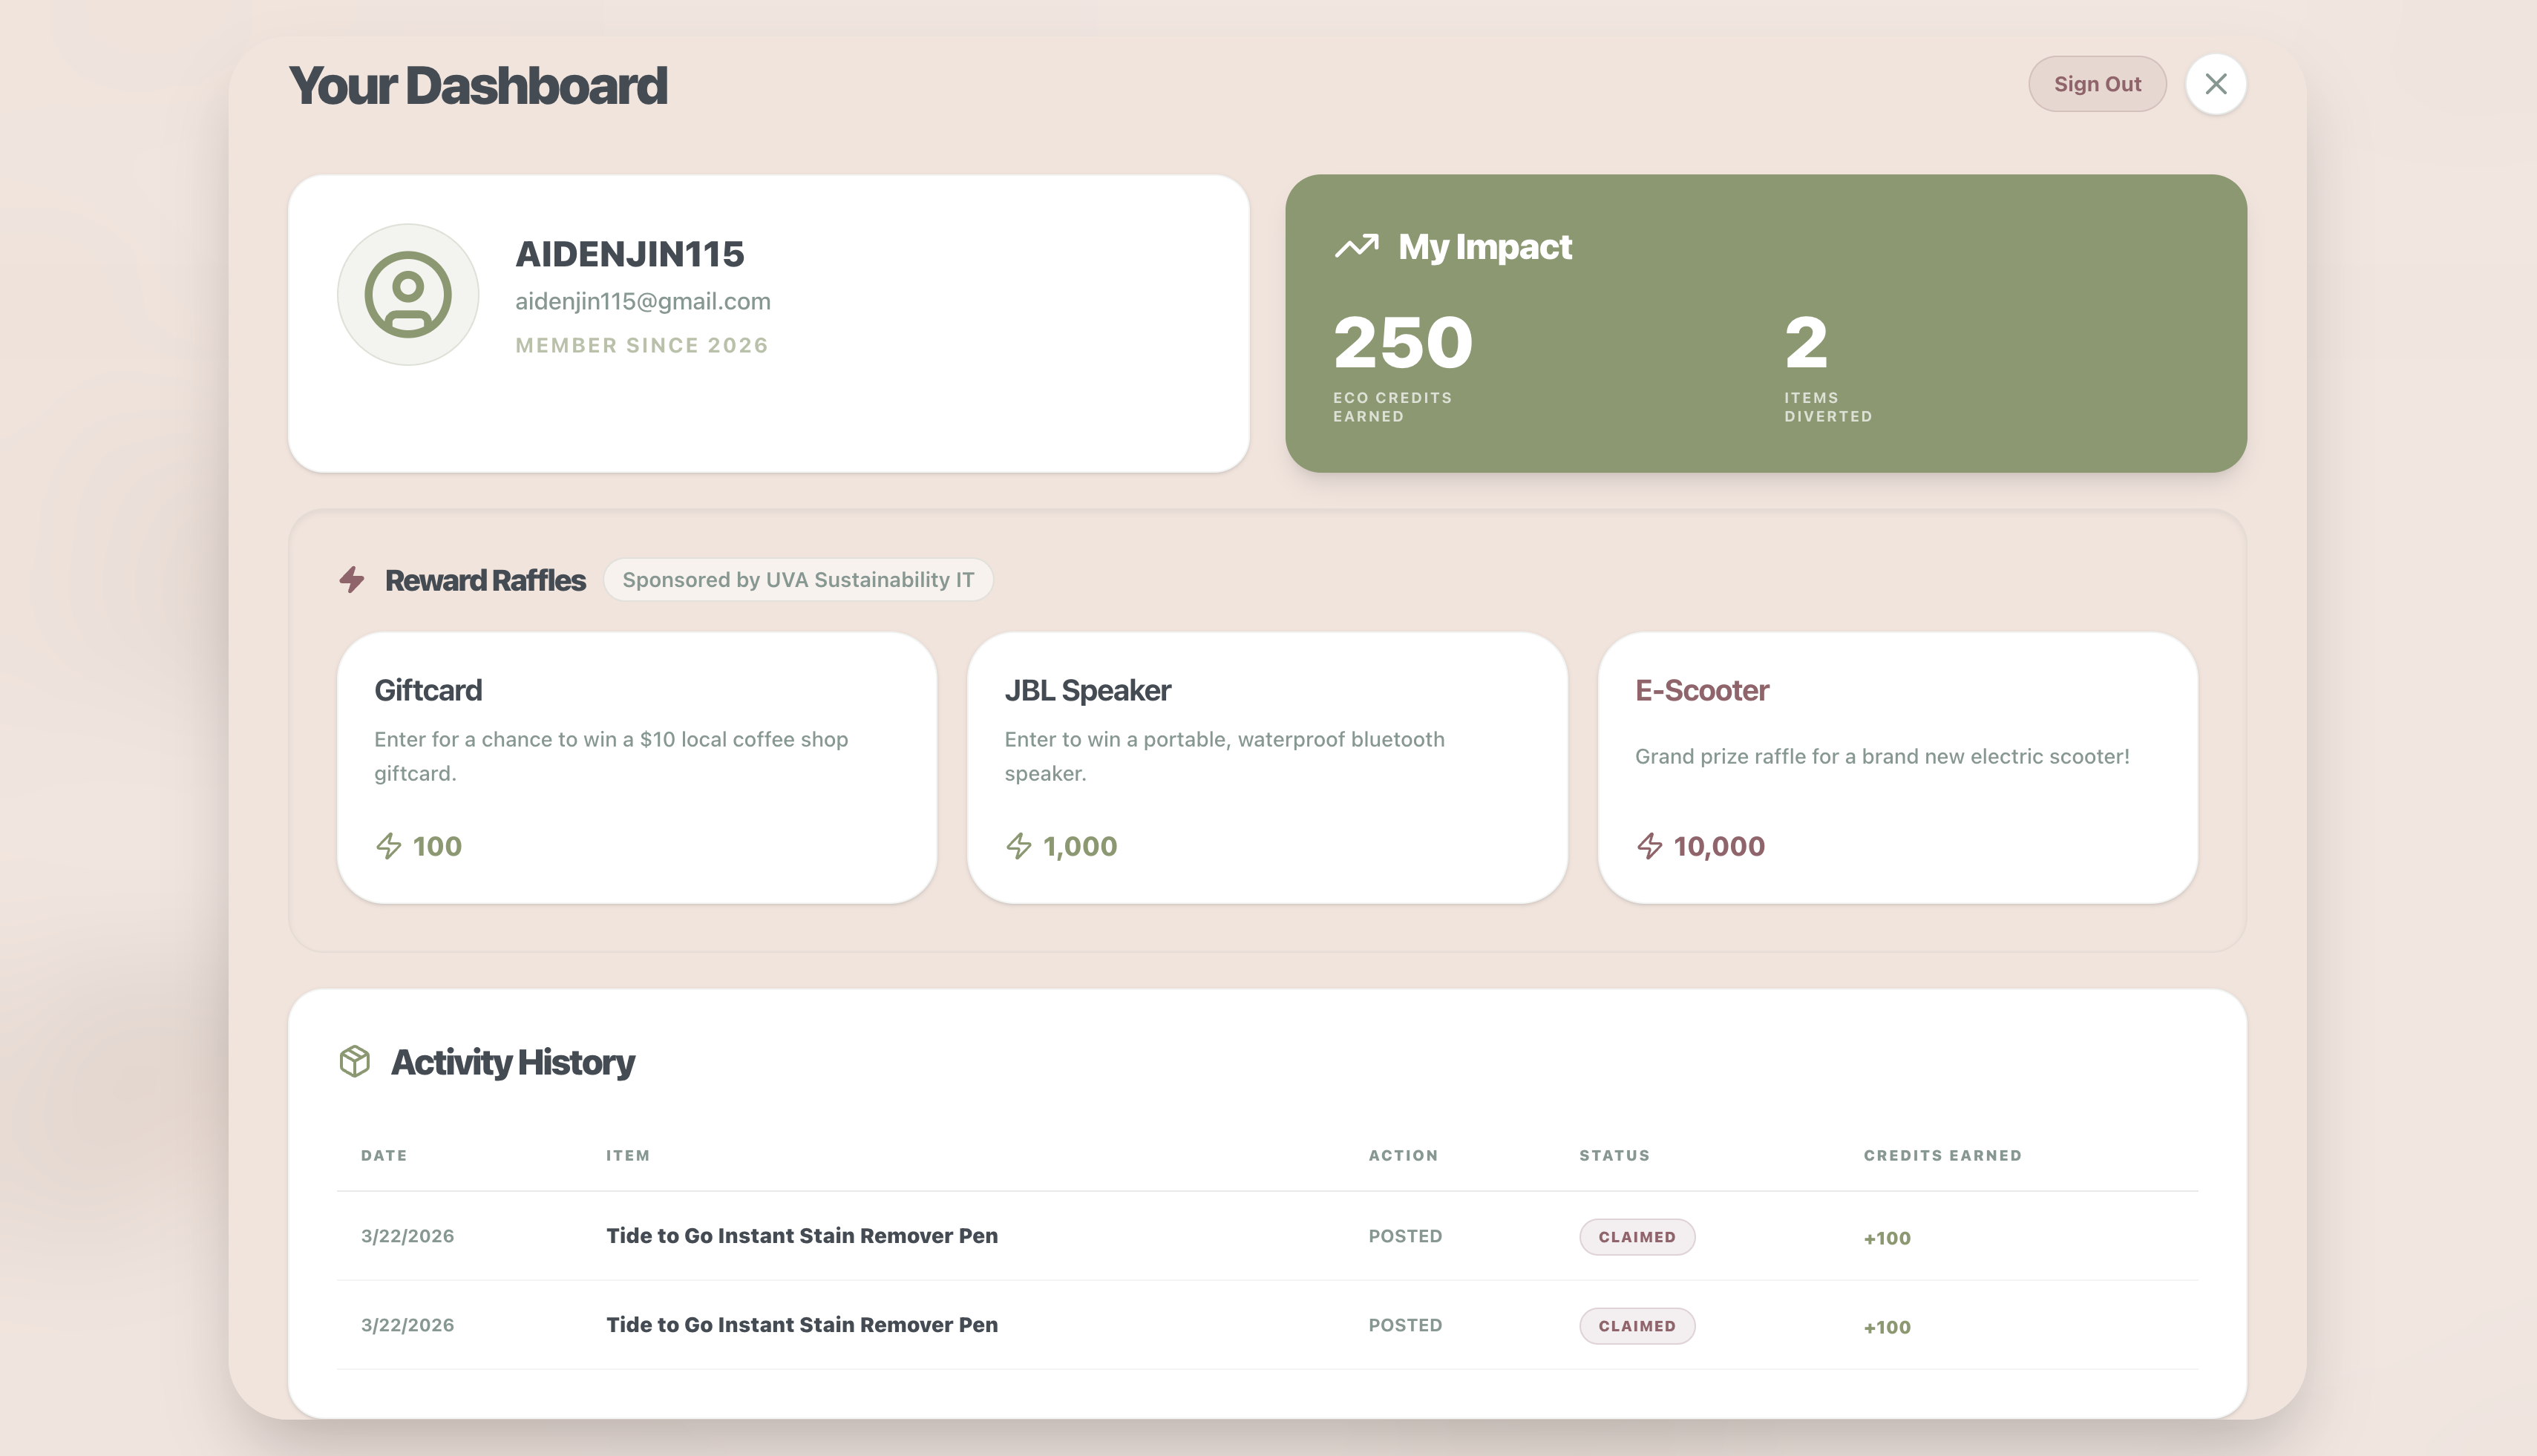Image resolution: width=2537 pixels, height=1456 pixels.
Task: Click the Credits Earned column header
Action: pos(1941,1155)
